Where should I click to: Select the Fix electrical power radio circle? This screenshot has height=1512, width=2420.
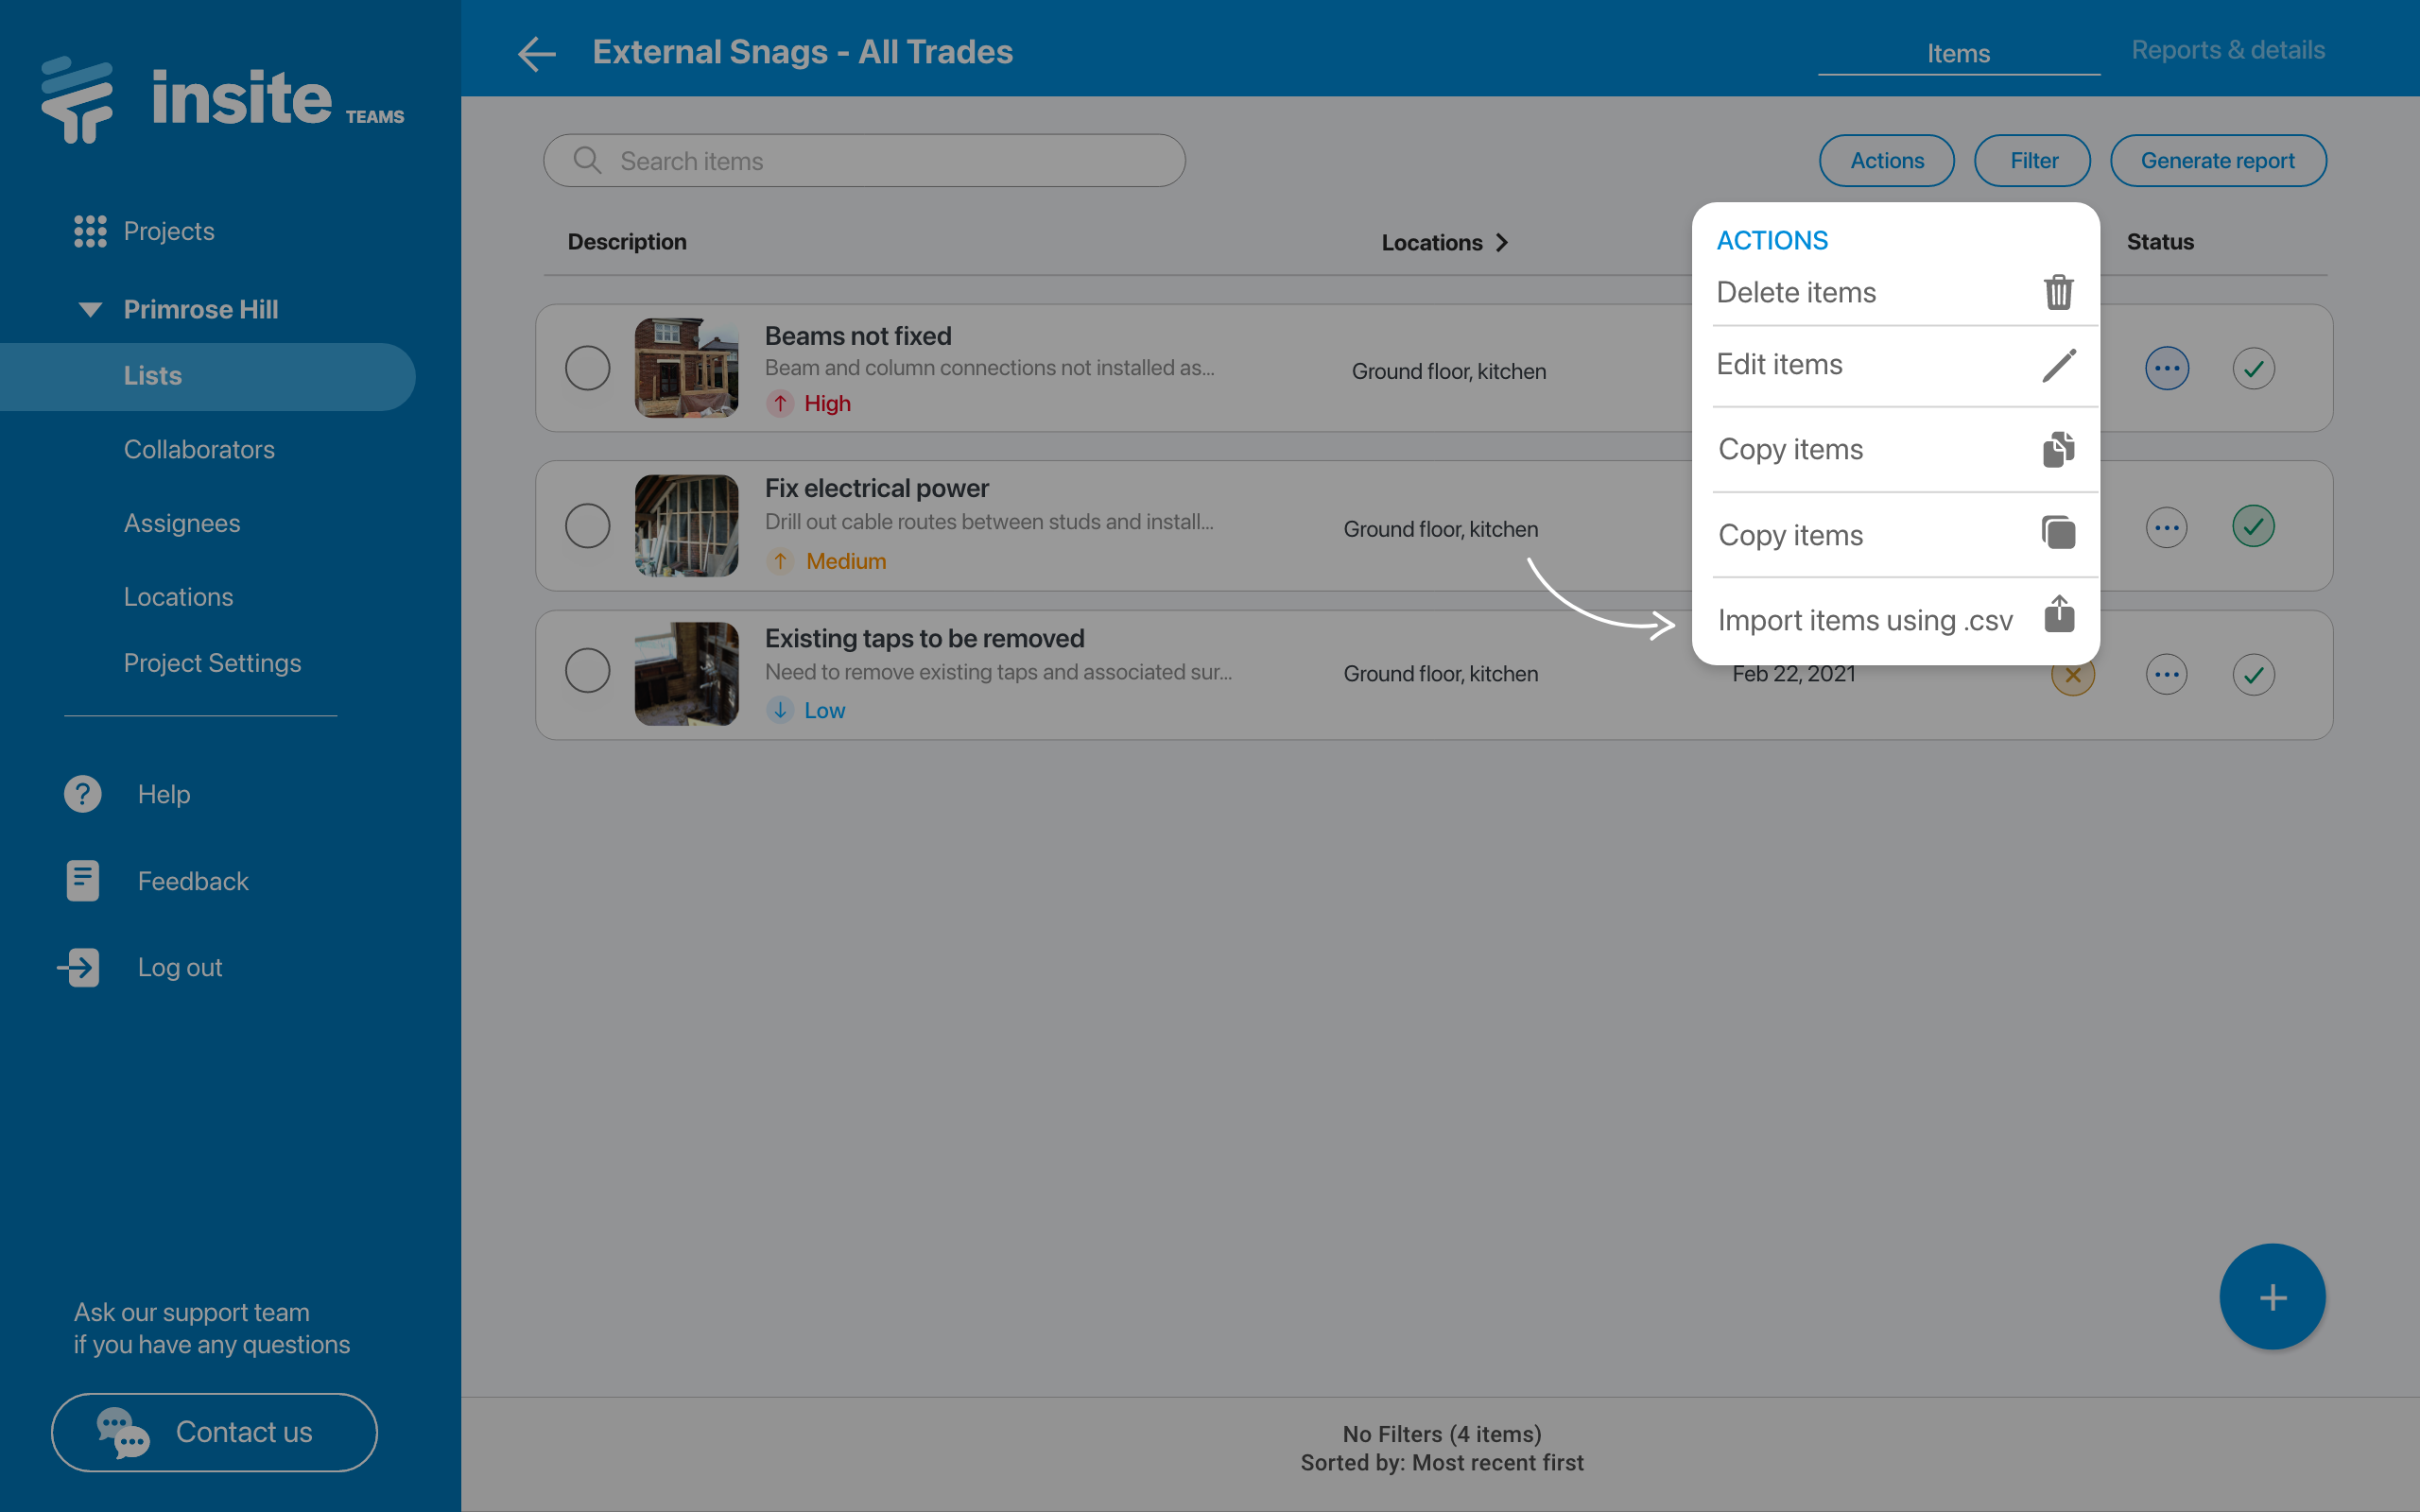588,526
